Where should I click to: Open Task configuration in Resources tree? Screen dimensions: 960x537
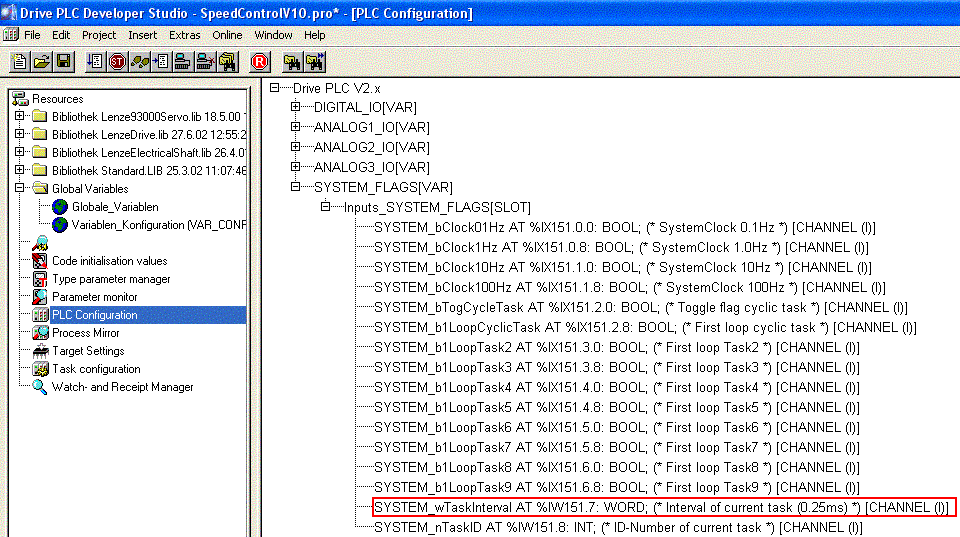96,369
